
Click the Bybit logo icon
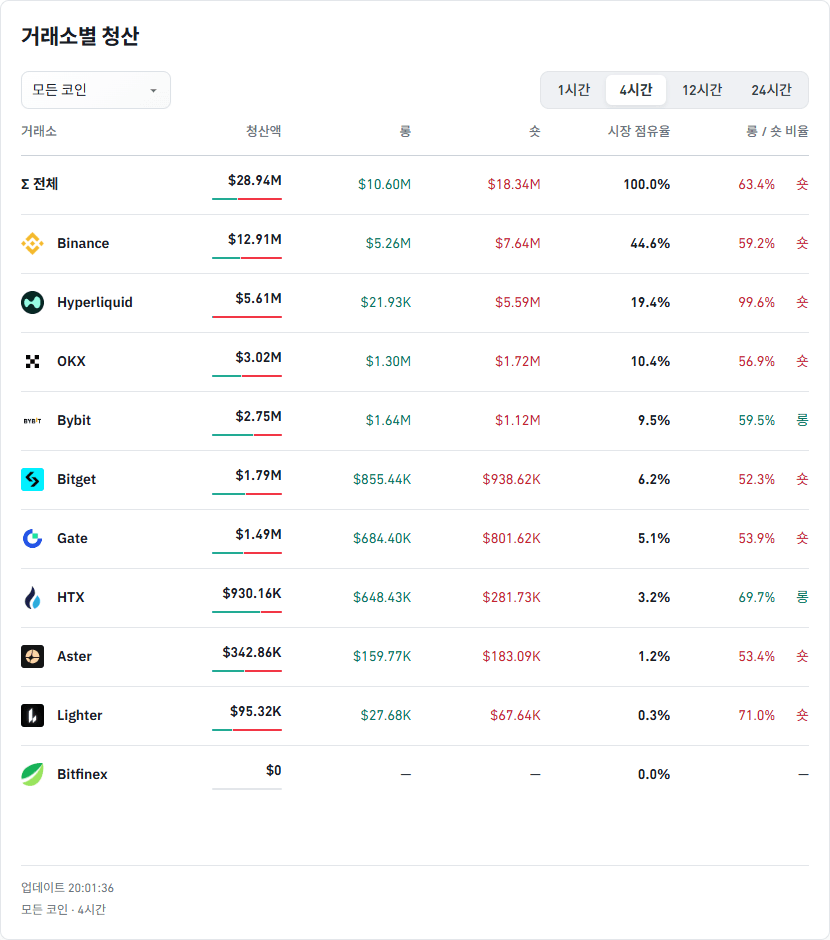pyautogui.click(x=32, y=421)
